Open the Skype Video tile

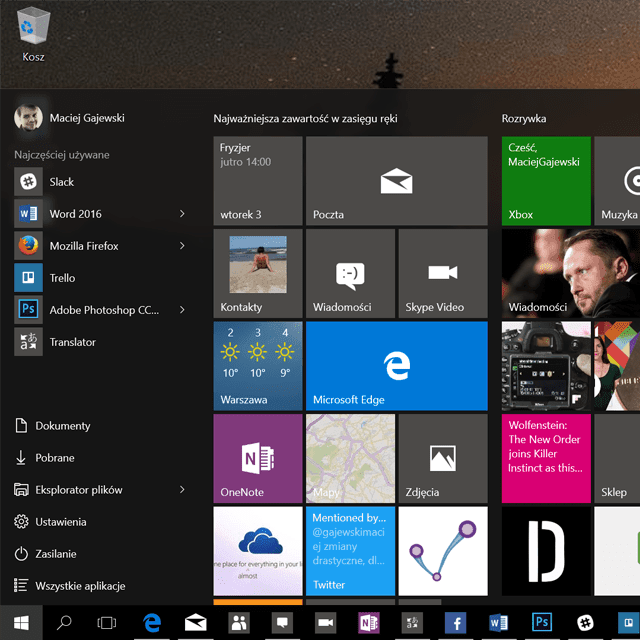coord(443,273)
